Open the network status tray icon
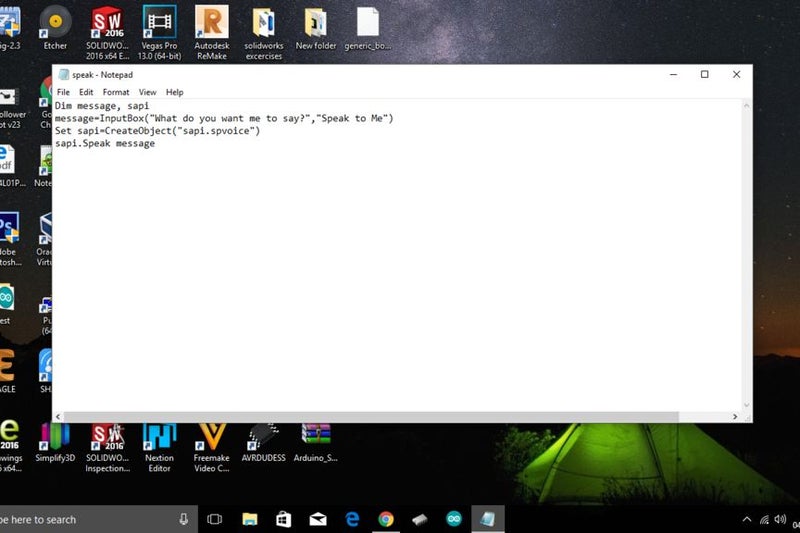This screenshot has width=800, height=533. pyautogui.click(x=764, y=519)
